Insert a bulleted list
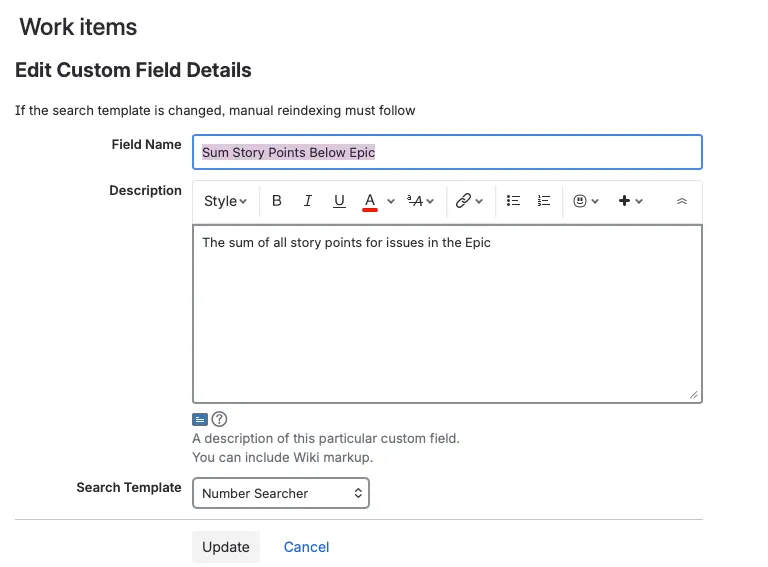Image resolution: width=768 pixels, height=567 pixels. point(513,201)
